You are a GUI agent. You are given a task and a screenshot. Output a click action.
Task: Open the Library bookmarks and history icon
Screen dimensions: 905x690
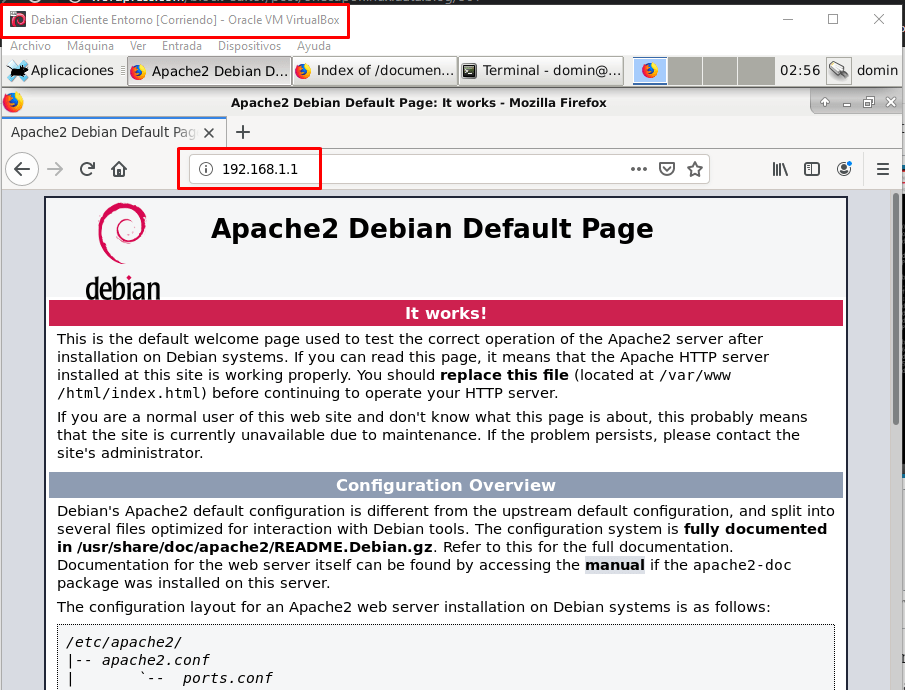pyautogui.click(x=780, y=169)
